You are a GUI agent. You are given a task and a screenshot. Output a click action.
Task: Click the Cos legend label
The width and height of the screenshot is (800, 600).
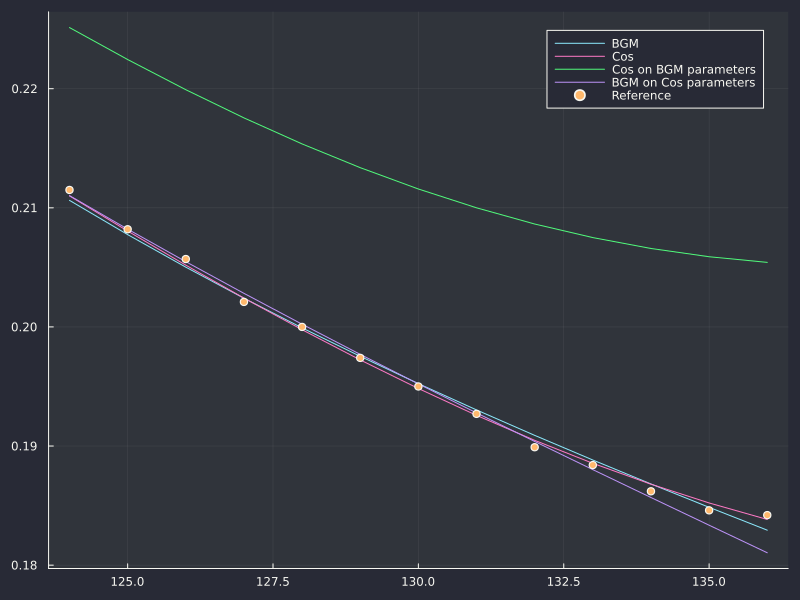(x=622, y=57)
